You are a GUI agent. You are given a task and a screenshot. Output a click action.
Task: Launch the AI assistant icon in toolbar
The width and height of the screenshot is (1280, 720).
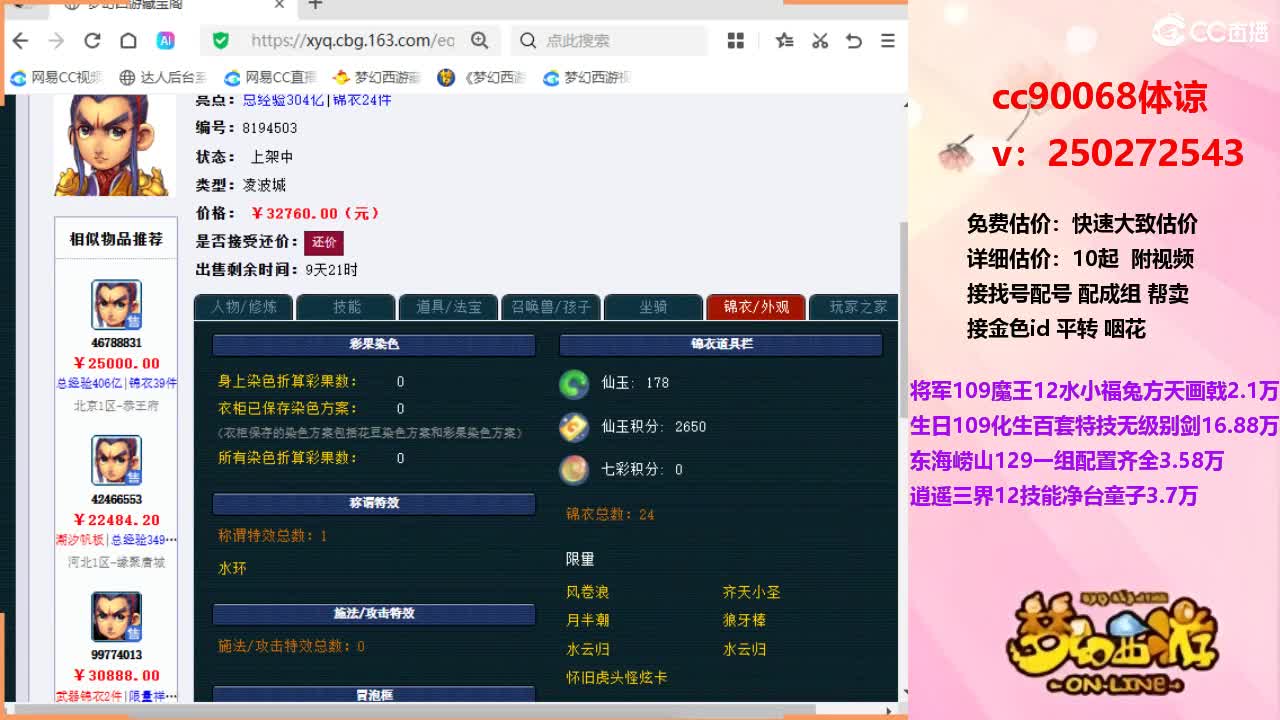click(165, 41)
